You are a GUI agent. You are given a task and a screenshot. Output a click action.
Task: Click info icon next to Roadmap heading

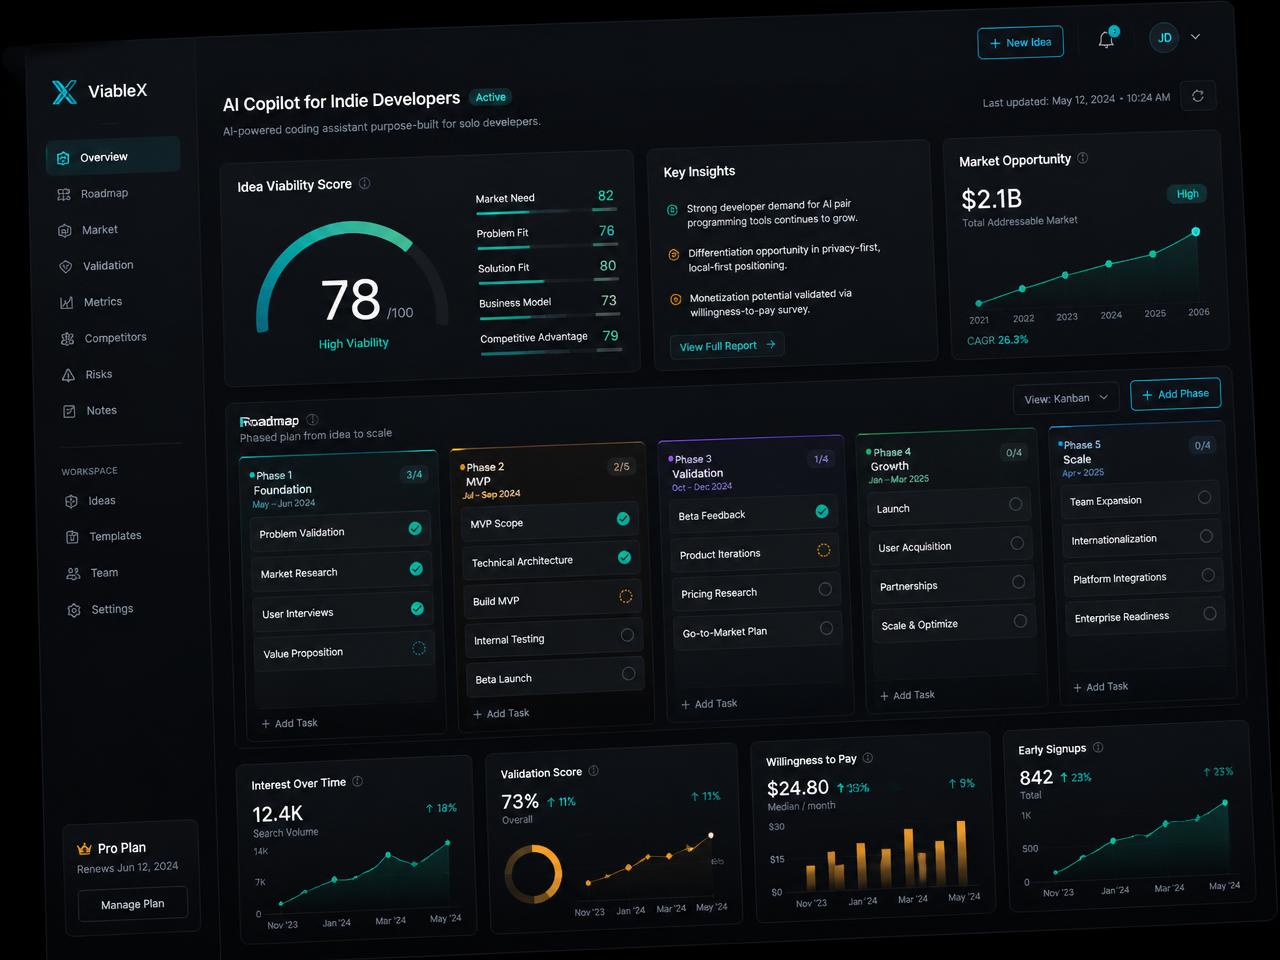coord(312,420)
